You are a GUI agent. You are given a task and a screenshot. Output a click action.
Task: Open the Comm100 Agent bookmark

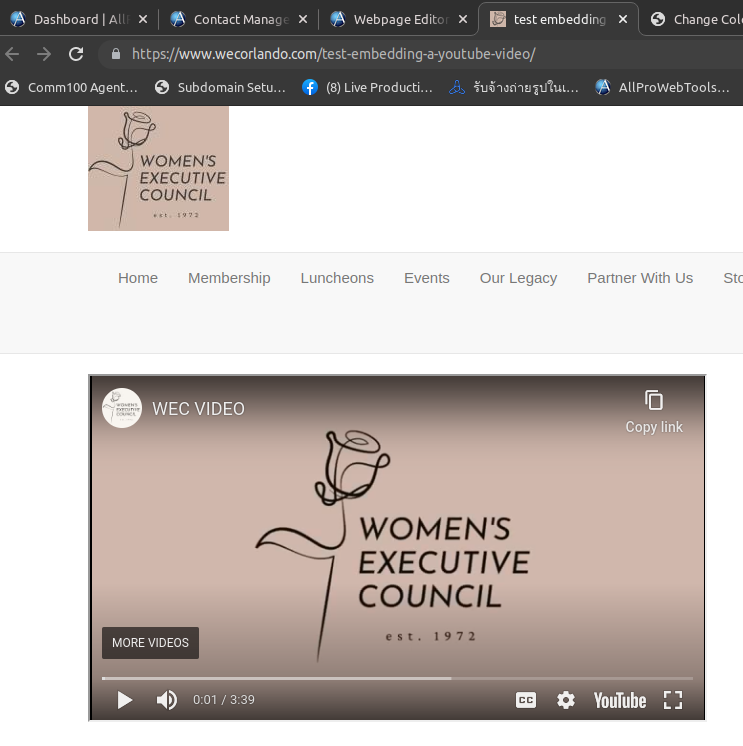71,88
